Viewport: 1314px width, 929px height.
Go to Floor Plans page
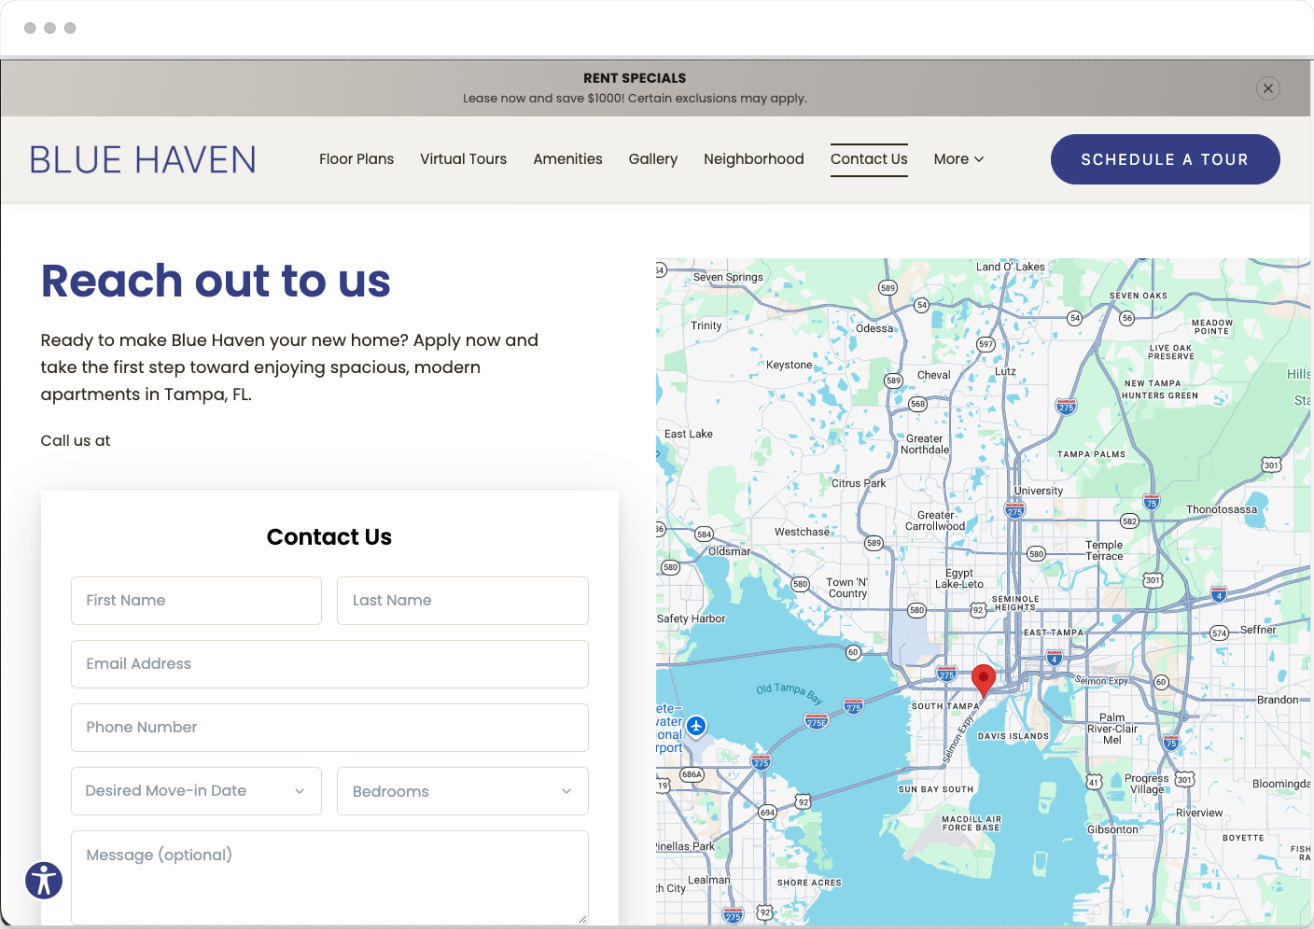[357, 159]
